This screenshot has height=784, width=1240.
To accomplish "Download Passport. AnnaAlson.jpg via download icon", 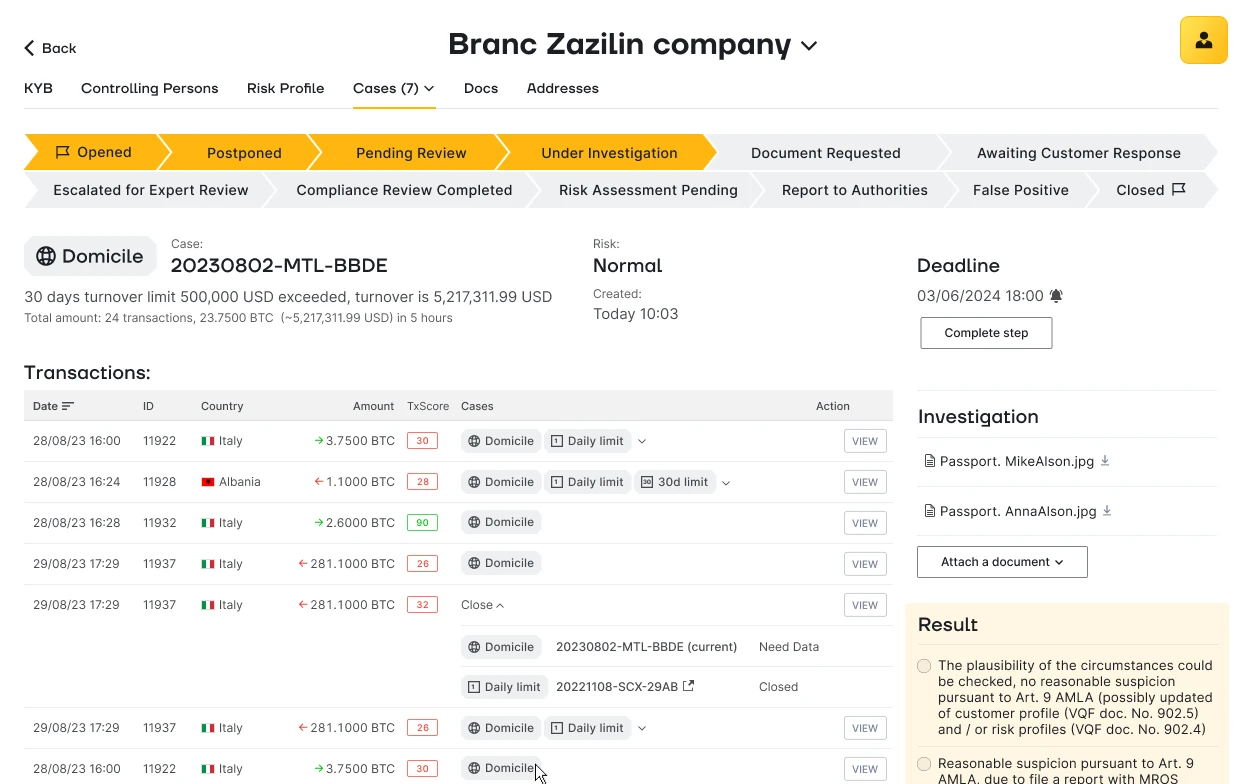I will click(x=1107, y=511).
